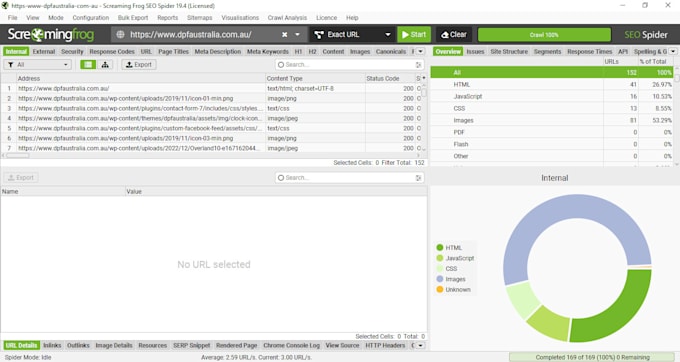Open the URL history dropdown arrow

pyautogui.click(x=298, y=35)
